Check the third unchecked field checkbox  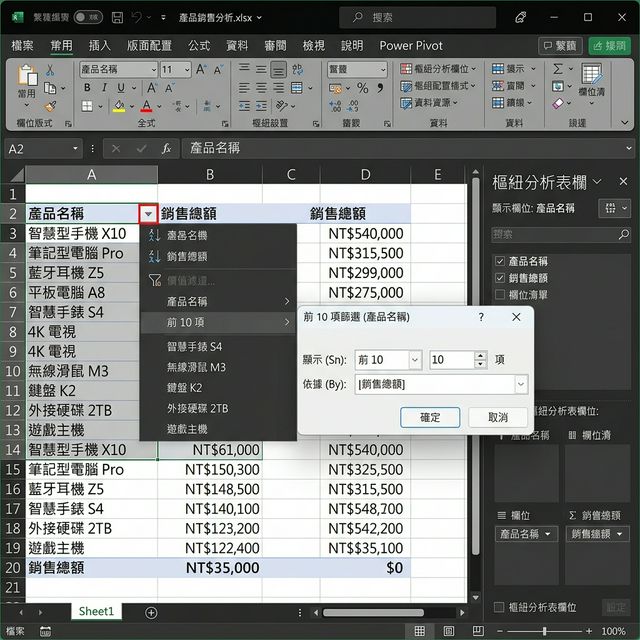[500, 294]
